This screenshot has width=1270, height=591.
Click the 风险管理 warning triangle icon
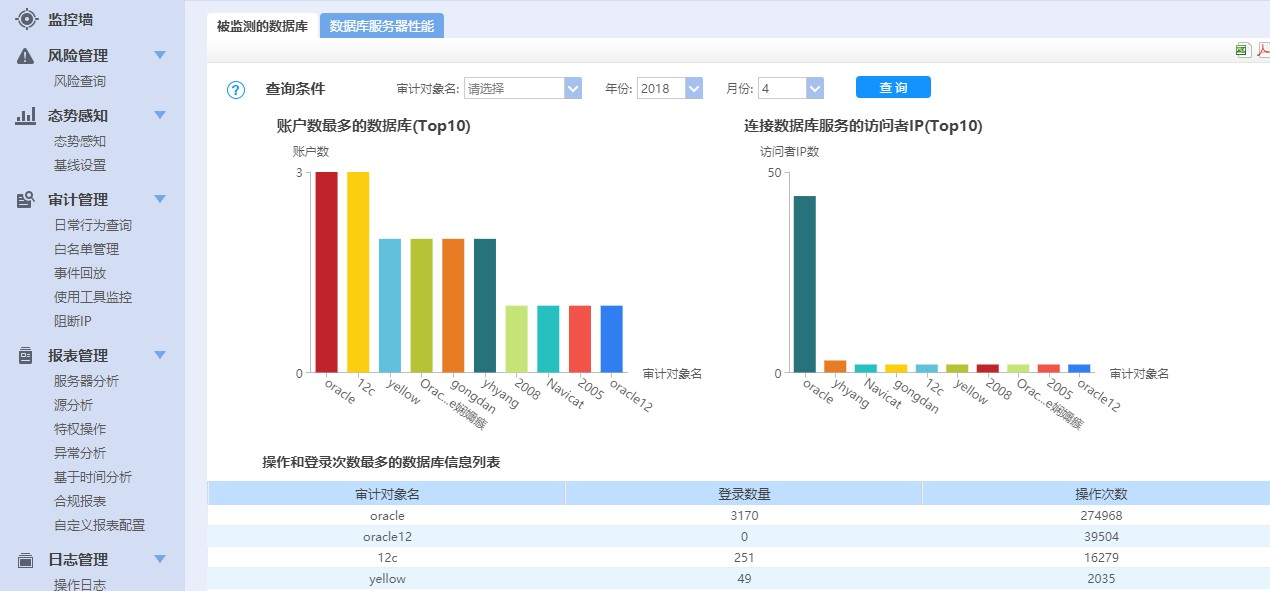point(26,56)
